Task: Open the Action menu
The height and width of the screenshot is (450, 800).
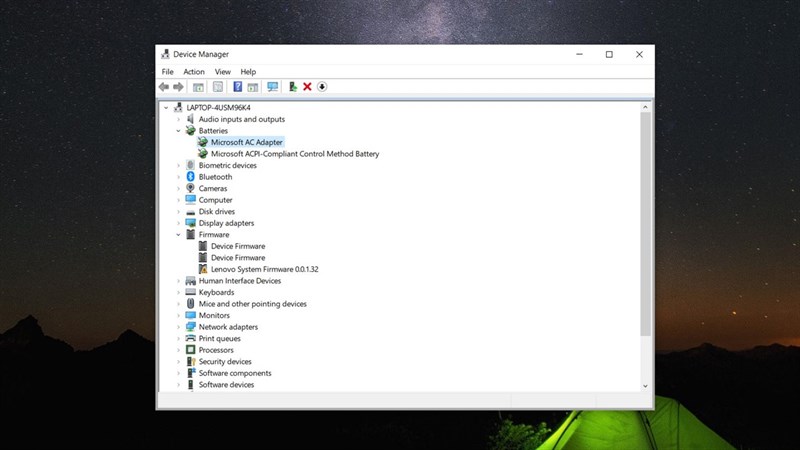Action: tap(194, 72)
